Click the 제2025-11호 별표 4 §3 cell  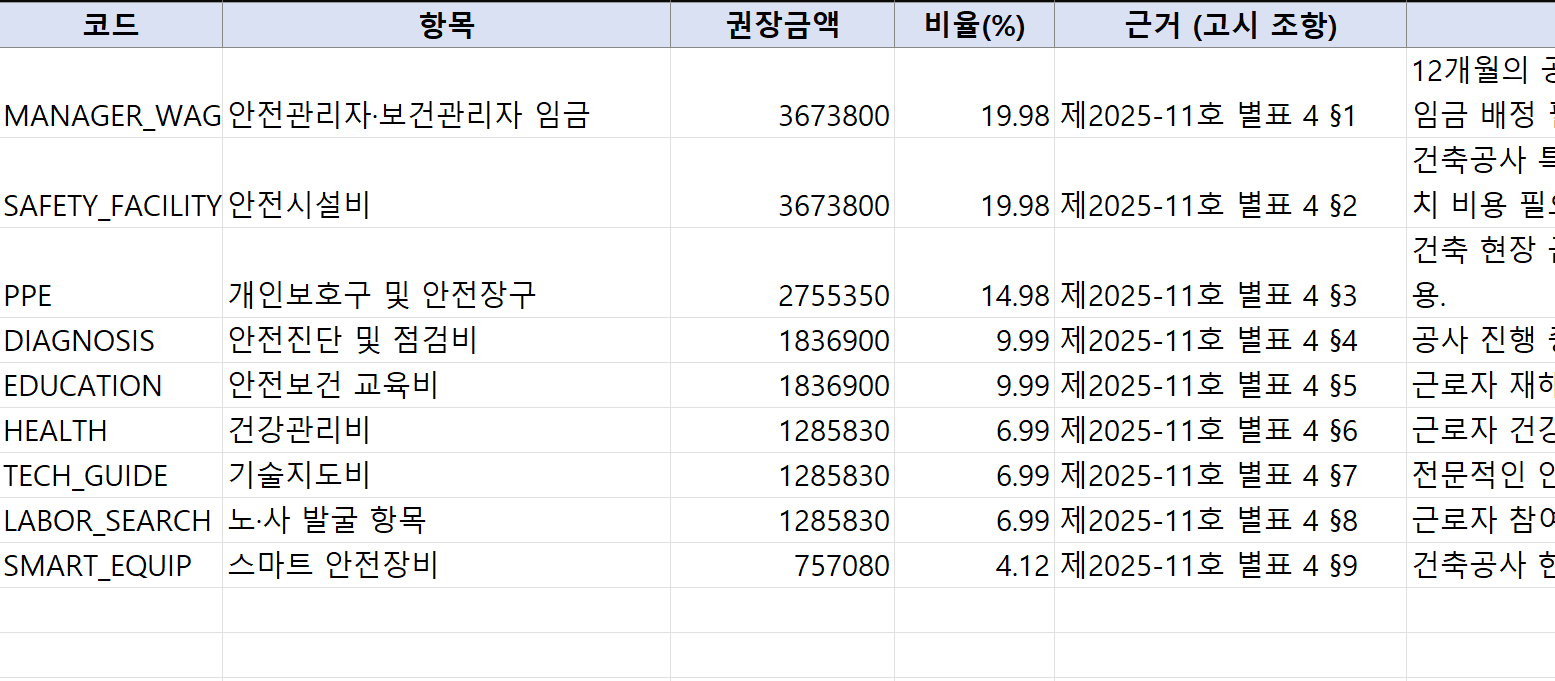(1230, 273)
